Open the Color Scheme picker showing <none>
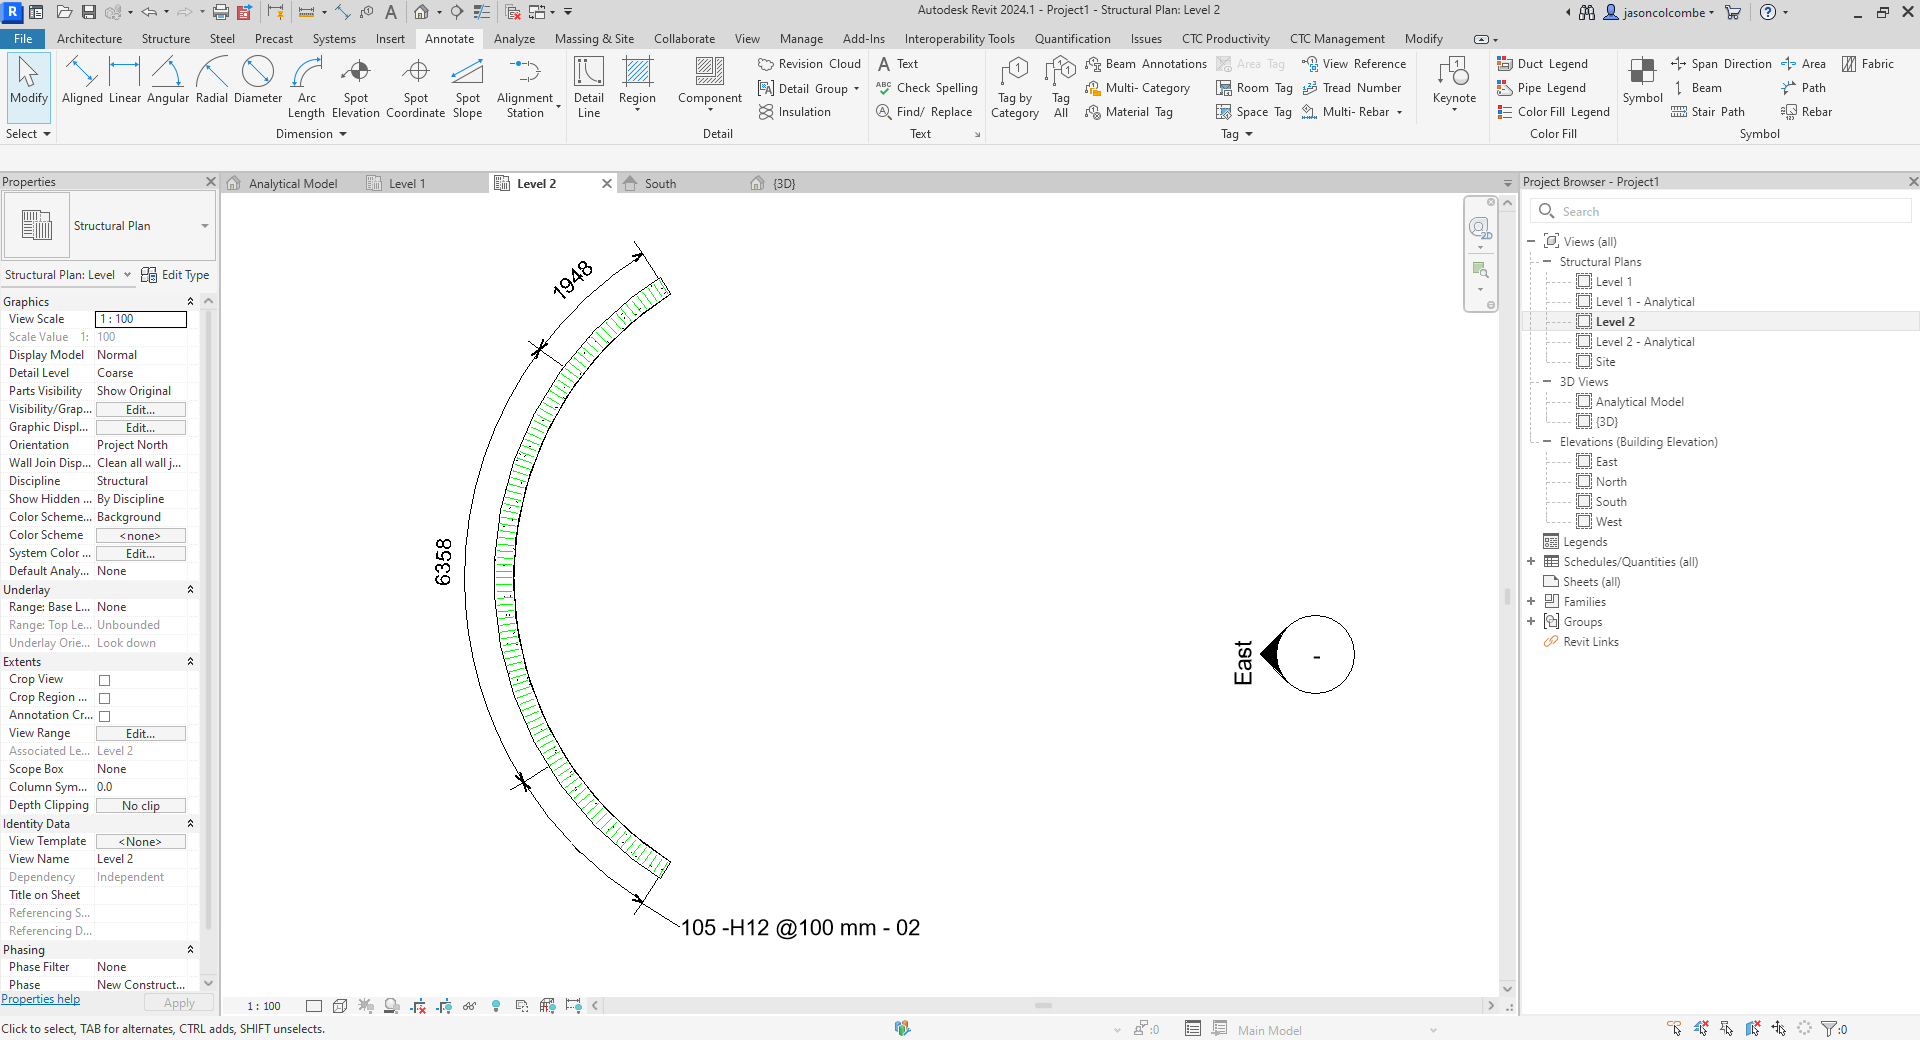The width and height of the screenshot is (1920, 1040). 140,535
